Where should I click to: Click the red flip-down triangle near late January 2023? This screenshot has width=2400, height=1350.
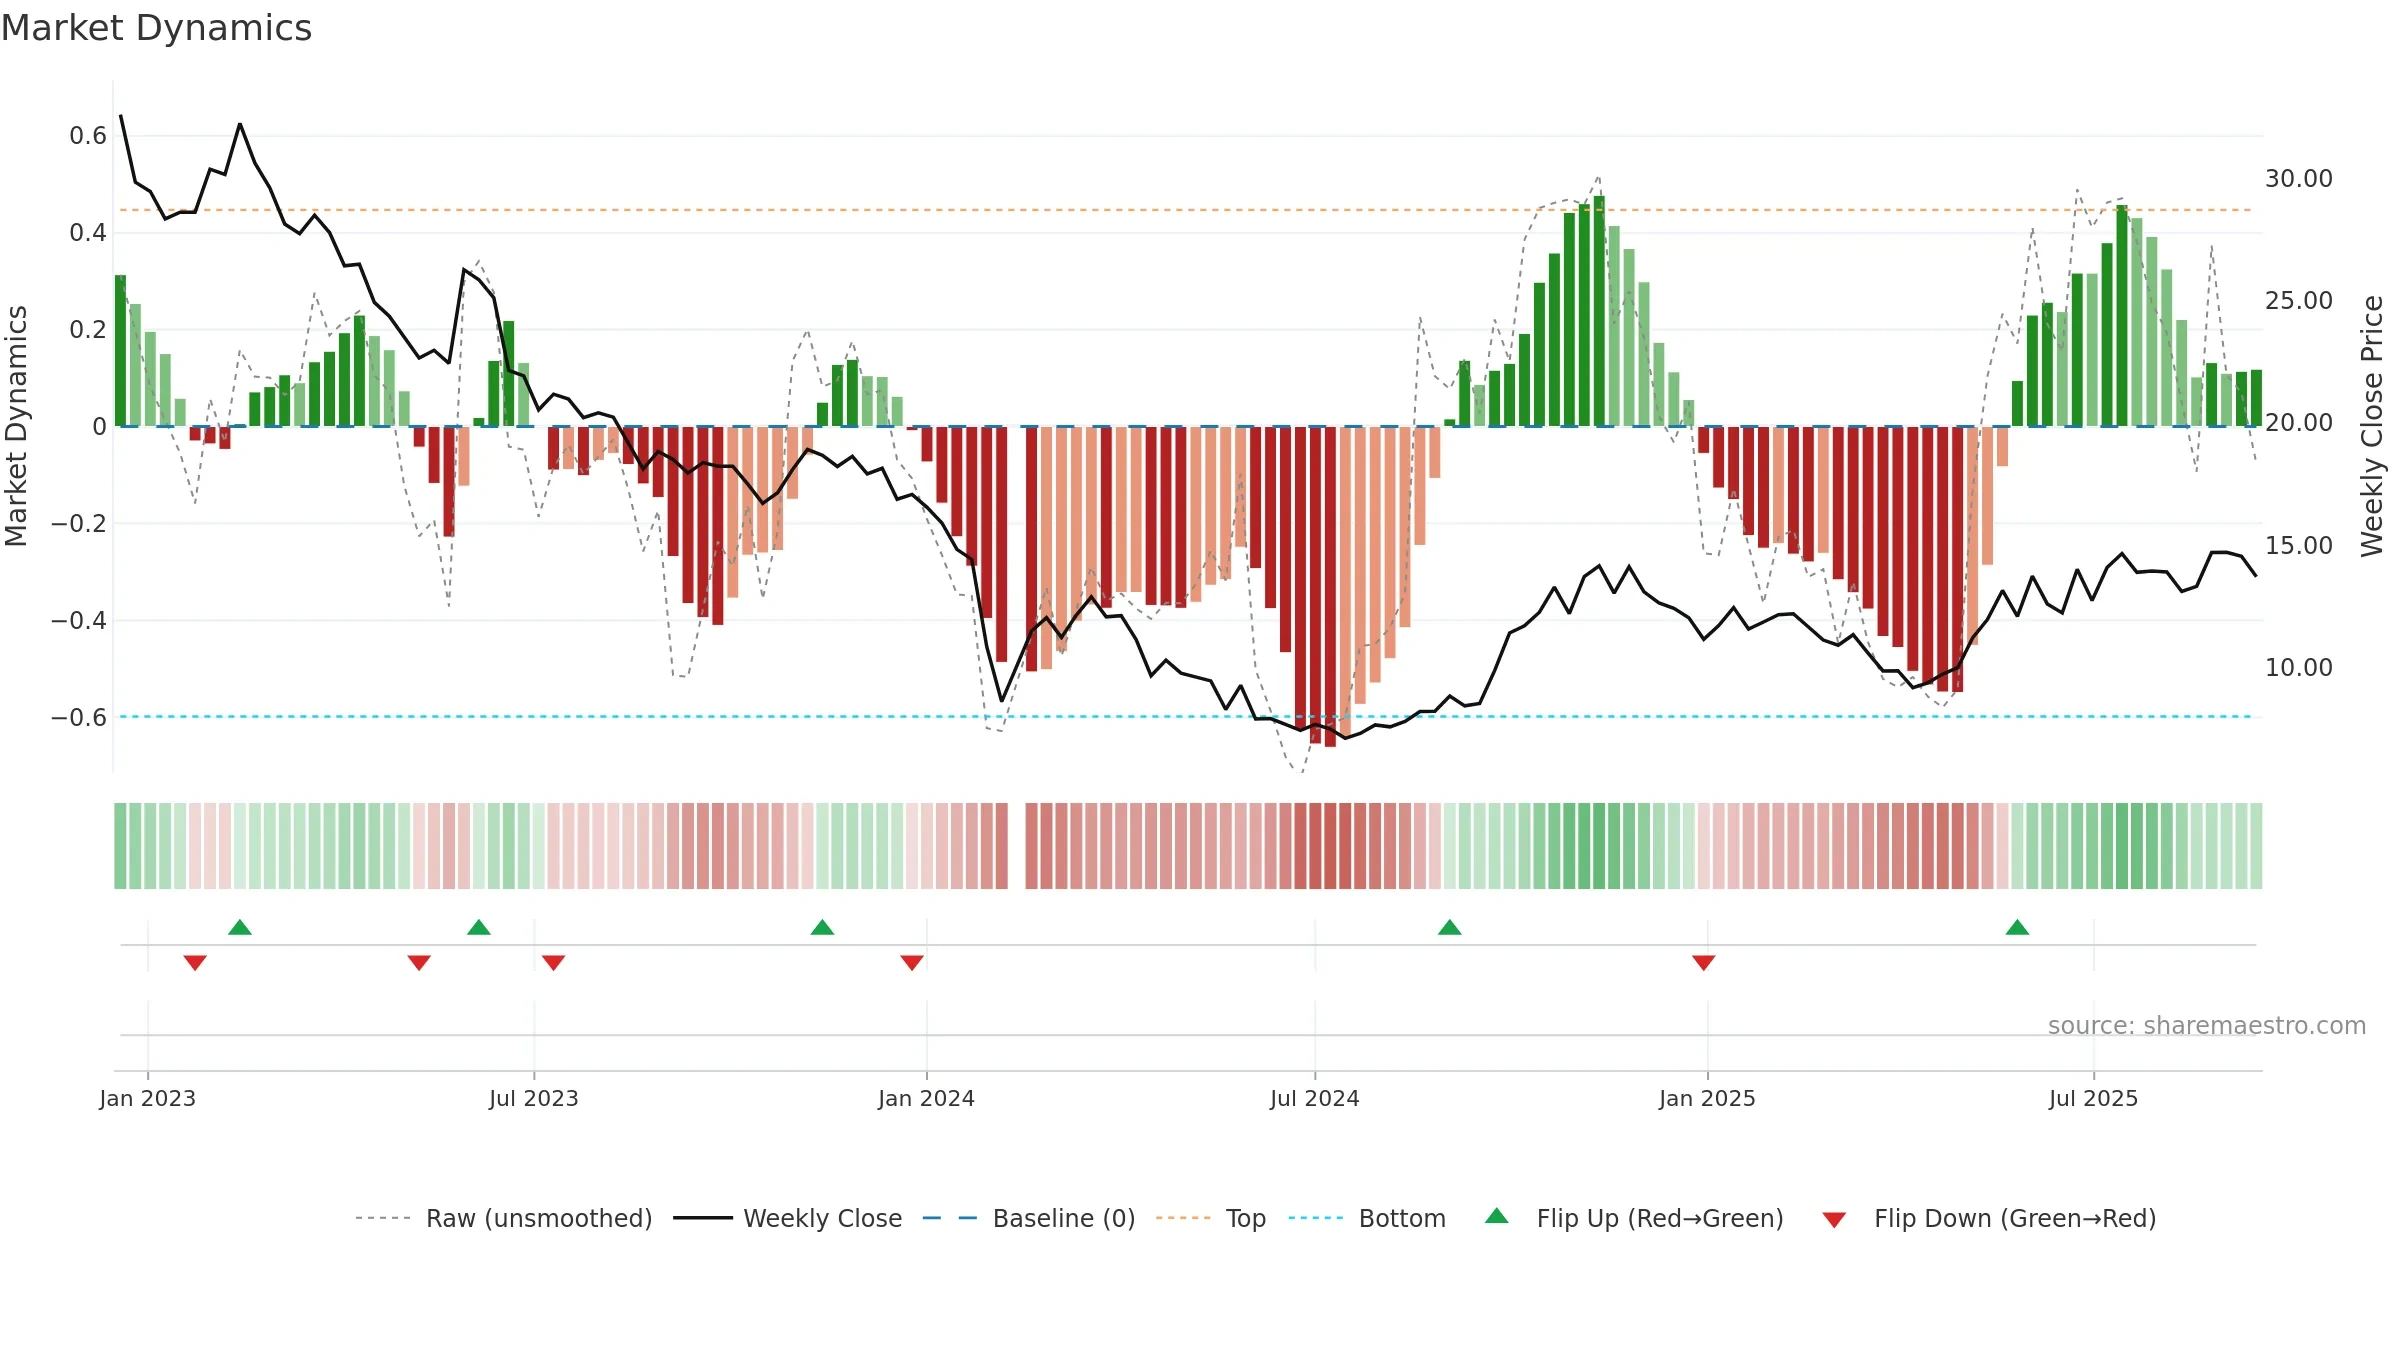[195, 962]
